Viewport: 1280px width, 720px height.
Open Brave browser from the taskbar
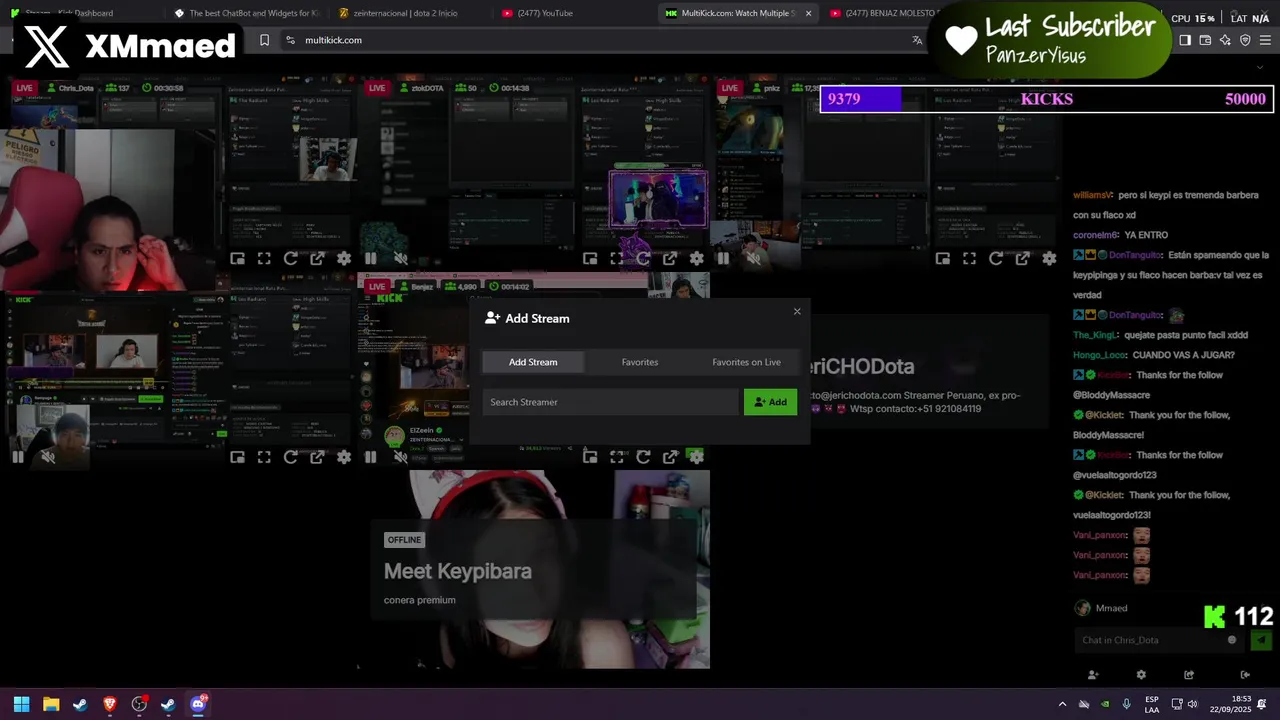click(110, 704)
